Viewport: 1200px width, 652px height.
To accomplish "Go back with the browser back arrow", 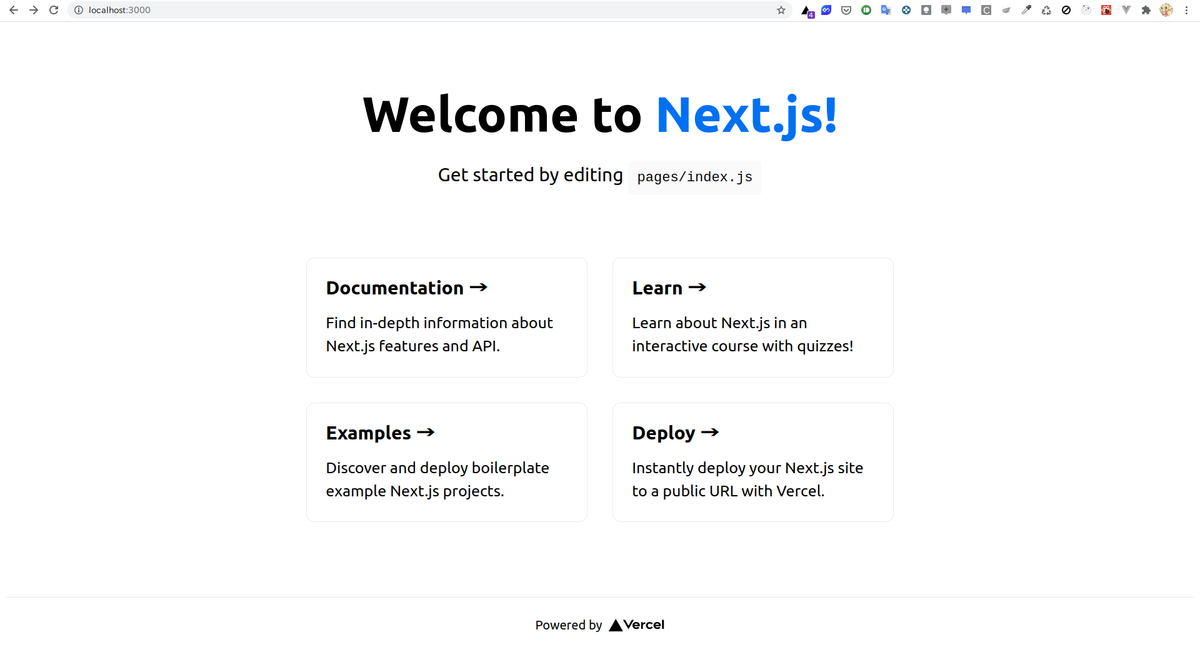I will [13, 10].
